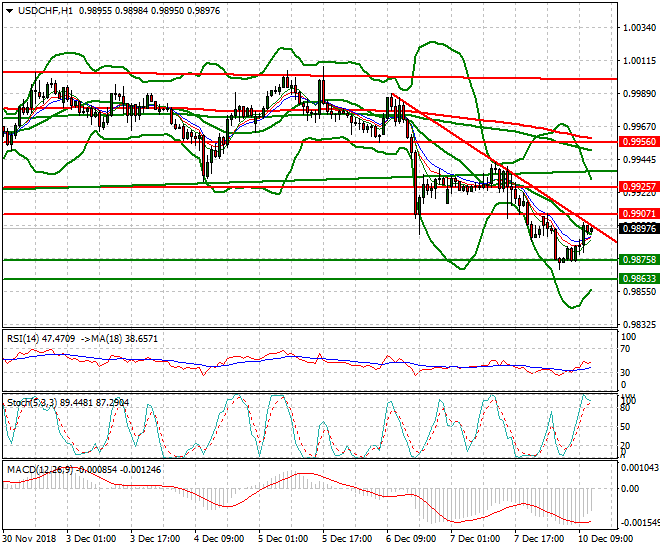Click the 5 Dec 17:00 time axis label

[x=347, y=539]
